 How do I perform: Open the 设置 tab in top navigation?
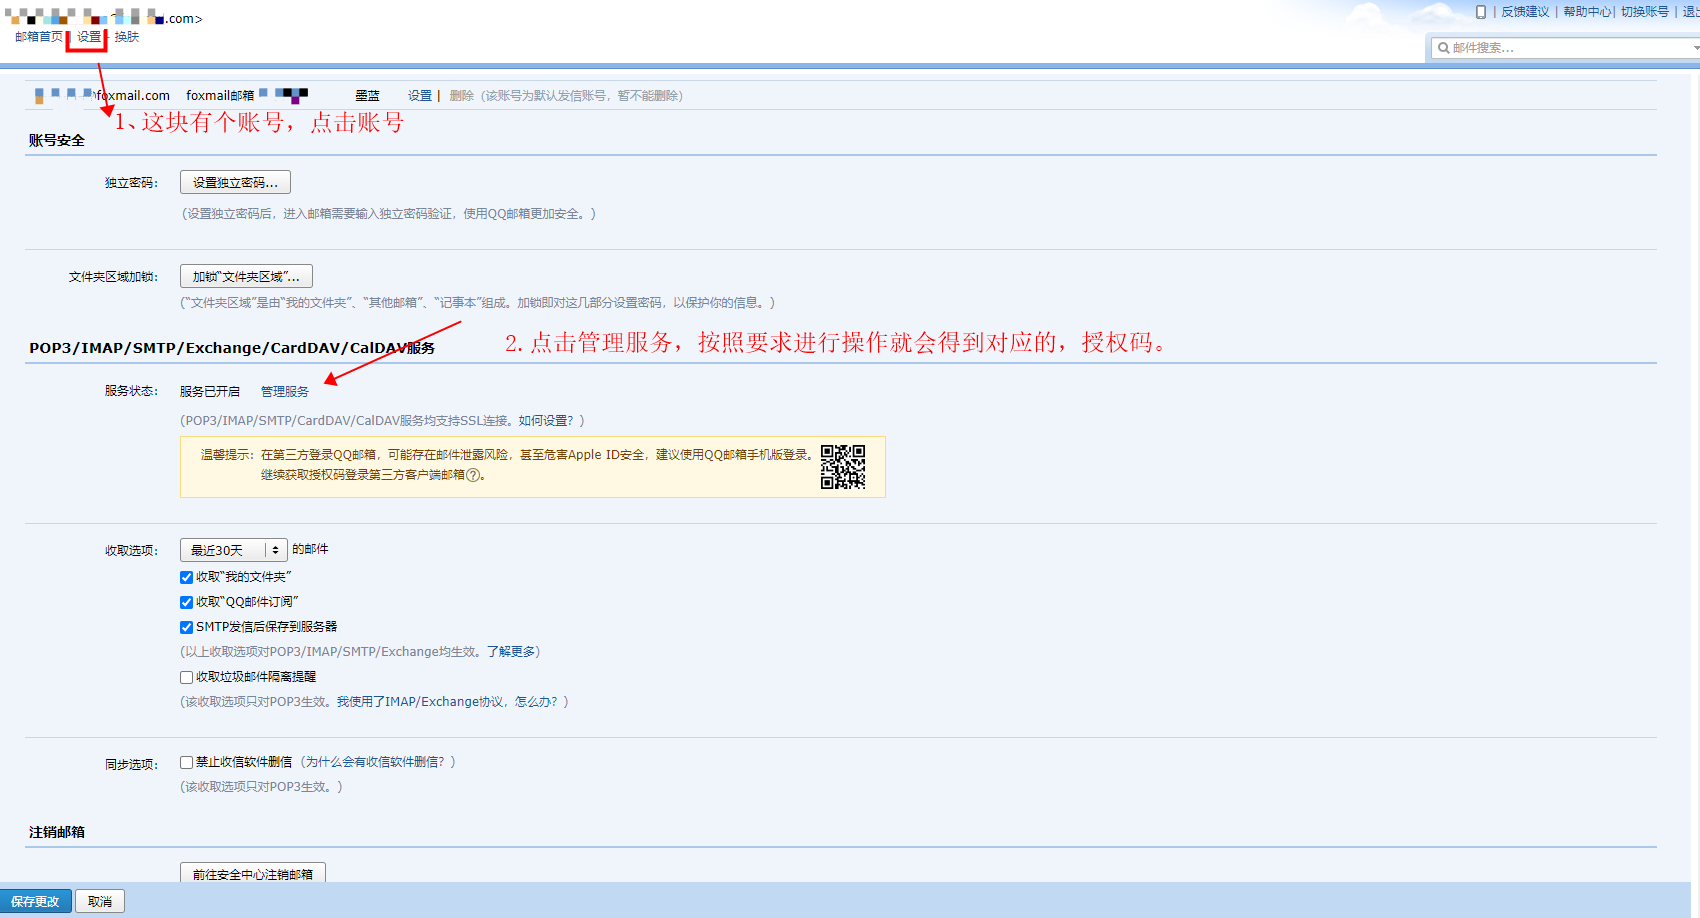click(x=89, y=37)
